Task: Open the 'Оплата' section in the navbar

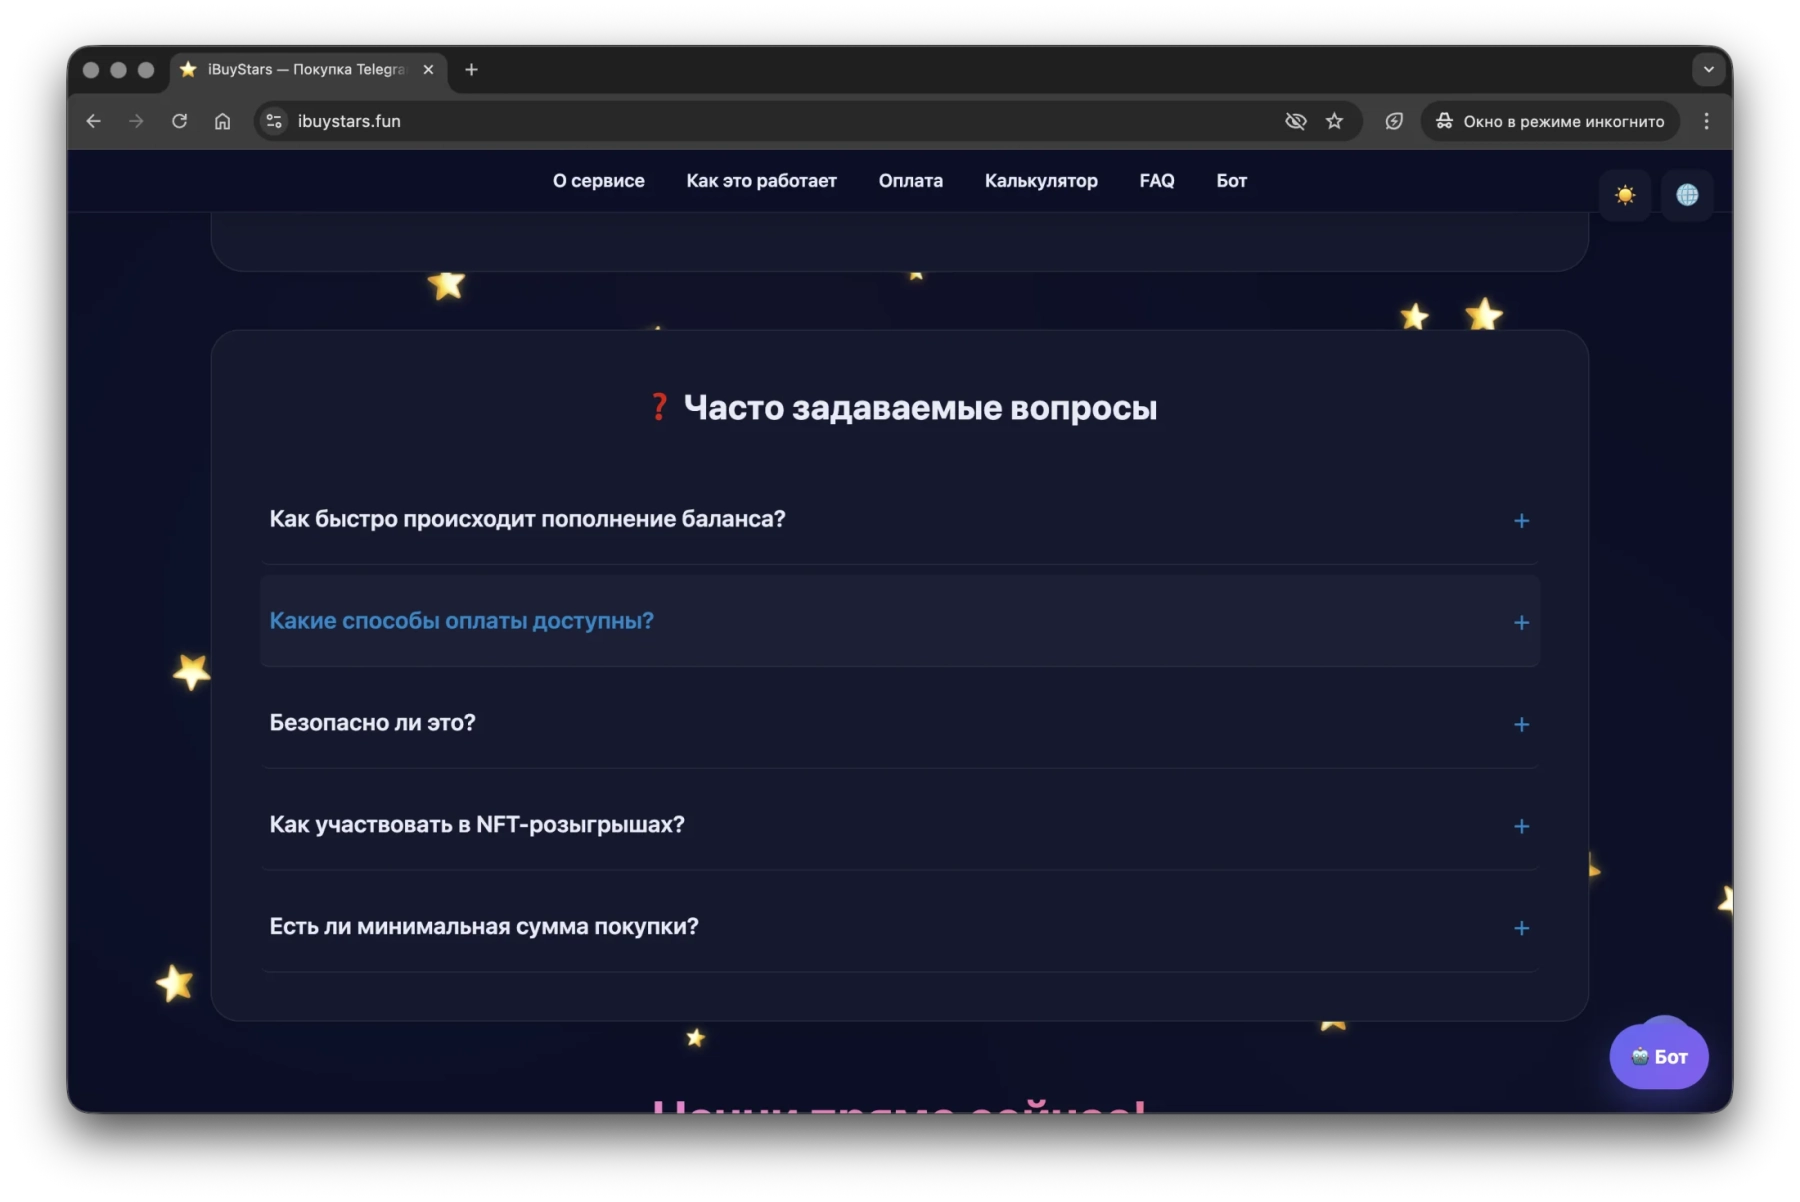Action: coord(910,181)
